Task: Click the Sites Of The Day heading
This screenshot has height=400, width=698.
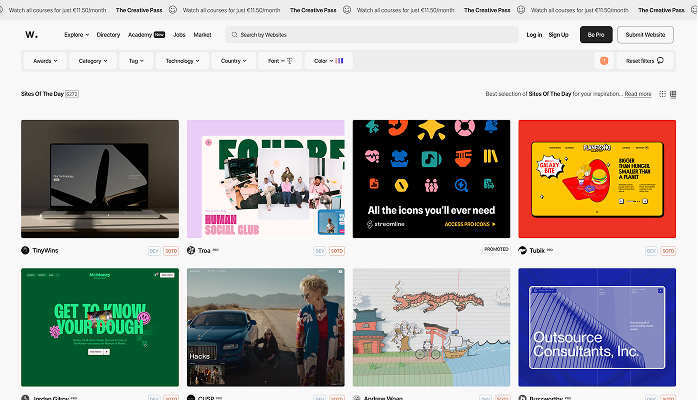Action: (42, 94)
